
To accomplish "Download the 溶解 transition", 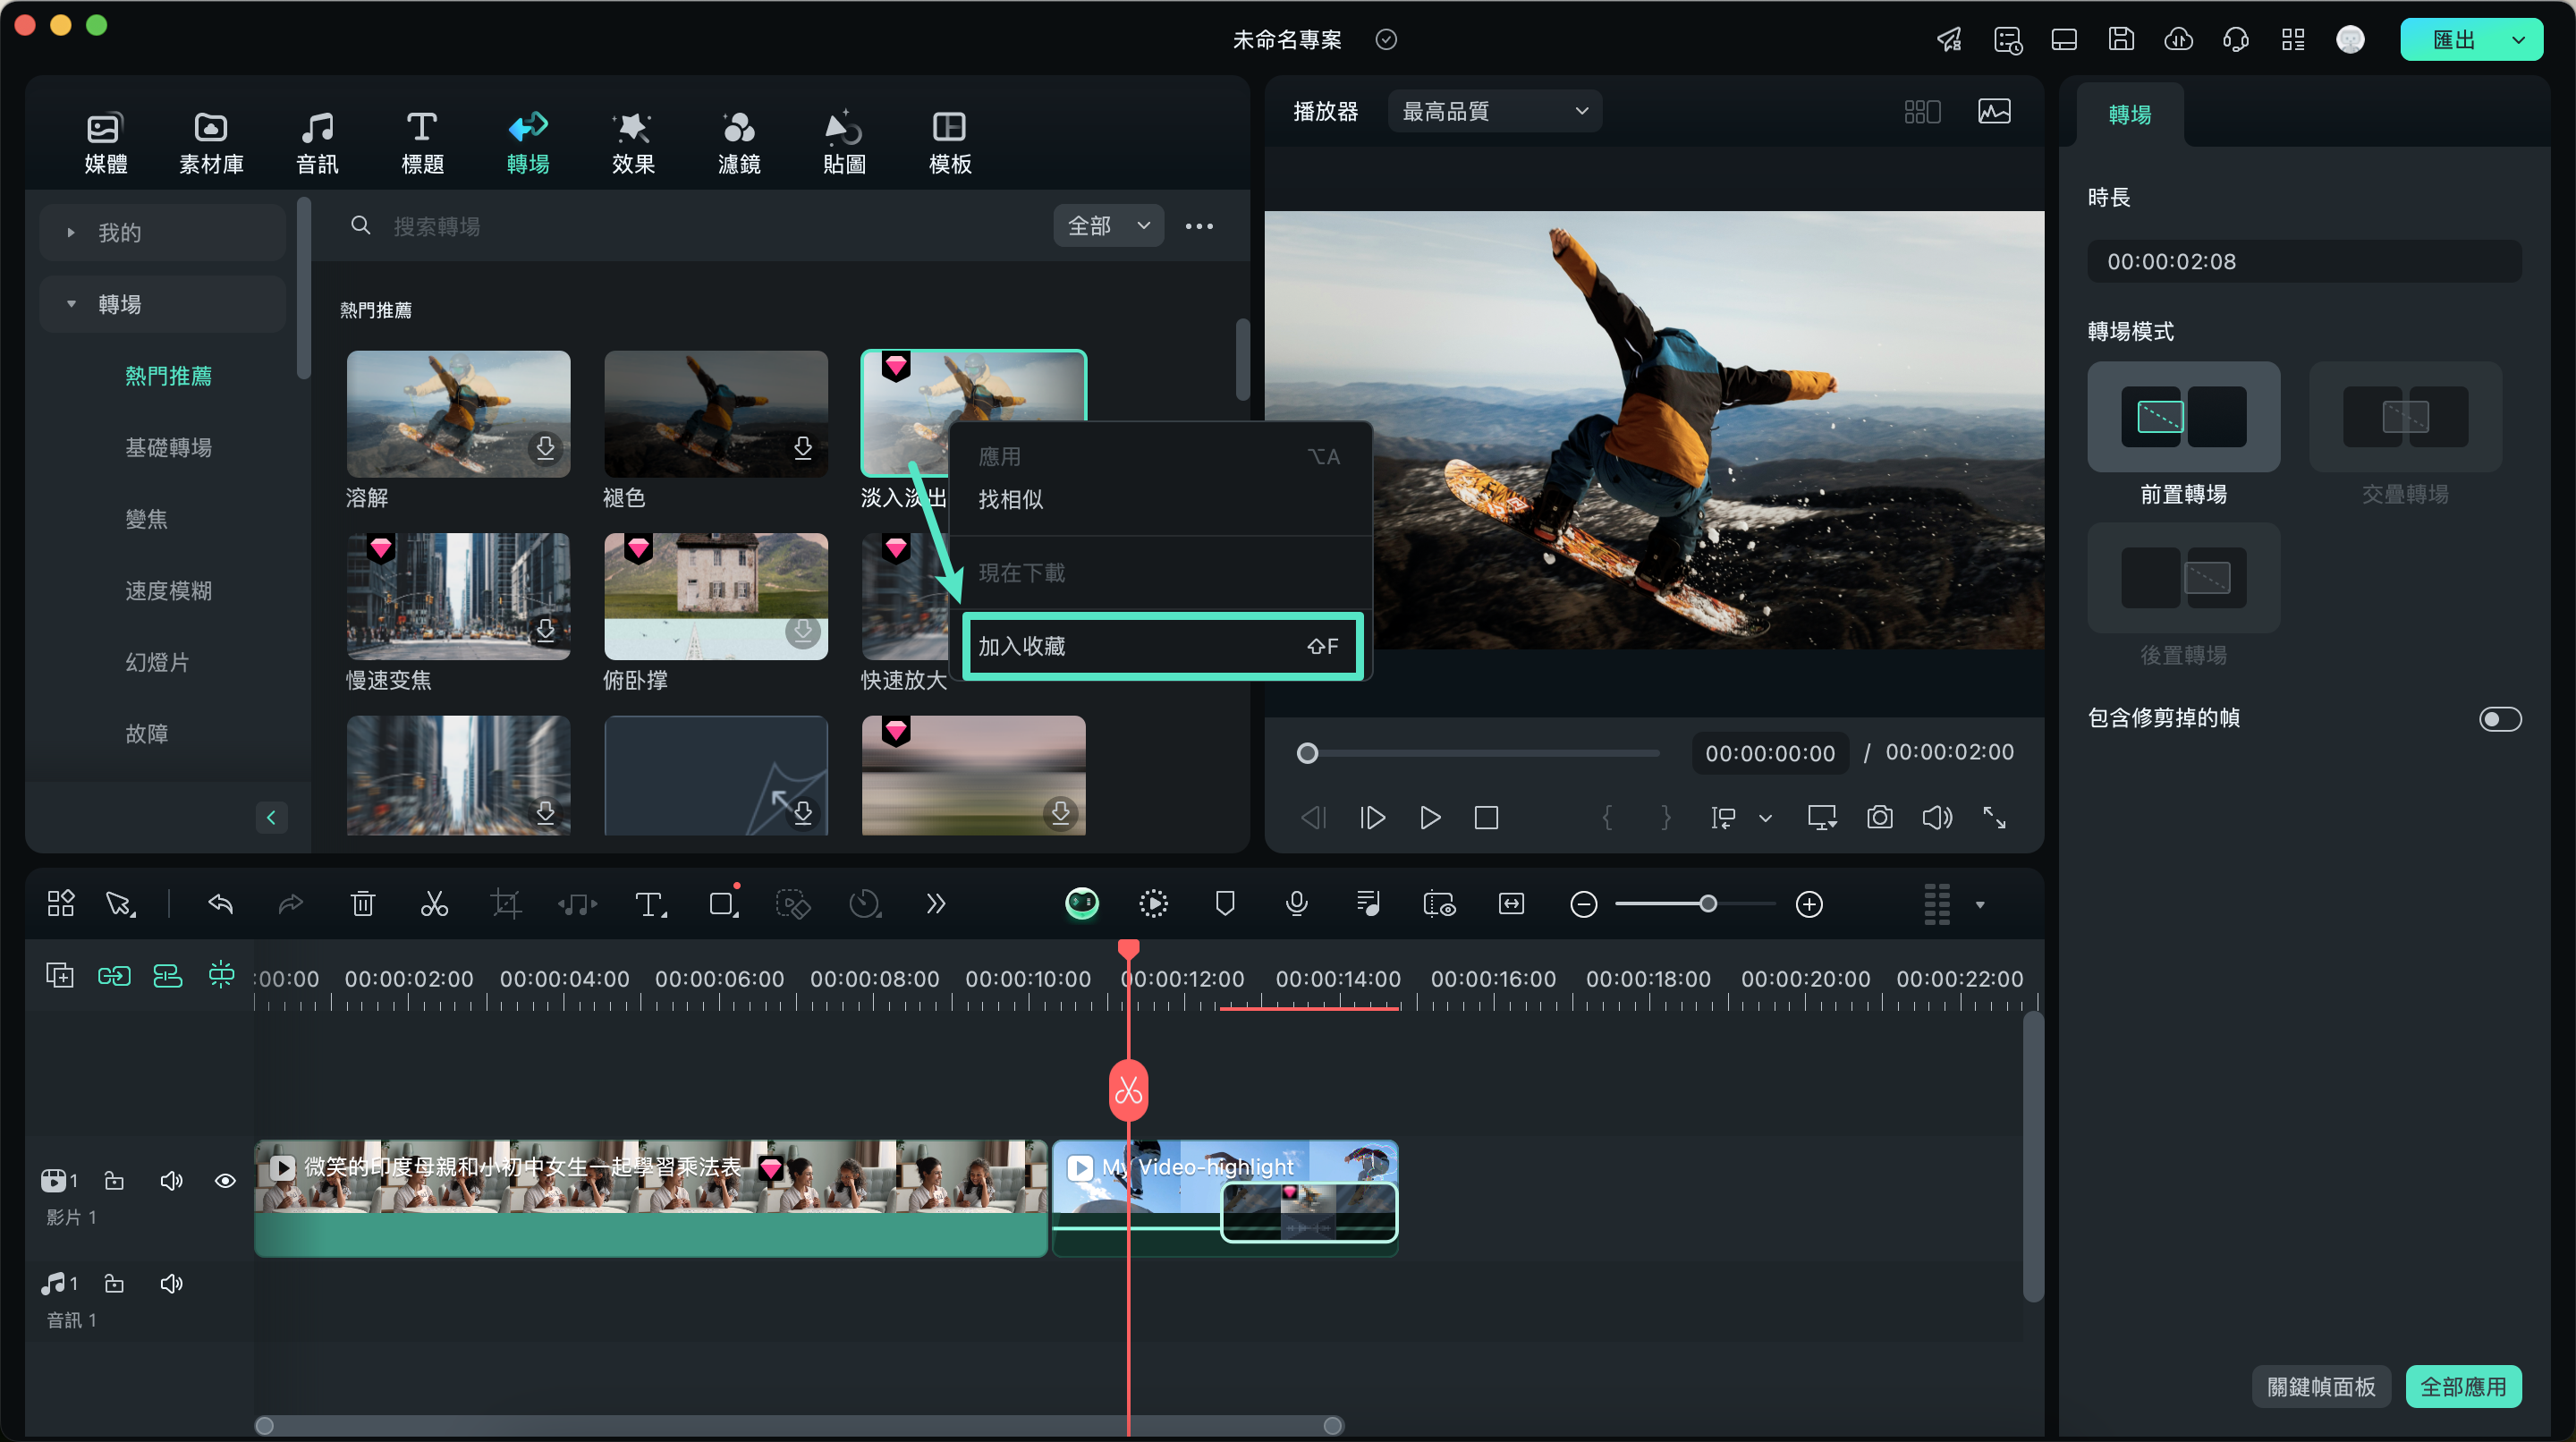I will tap(546, 447).
